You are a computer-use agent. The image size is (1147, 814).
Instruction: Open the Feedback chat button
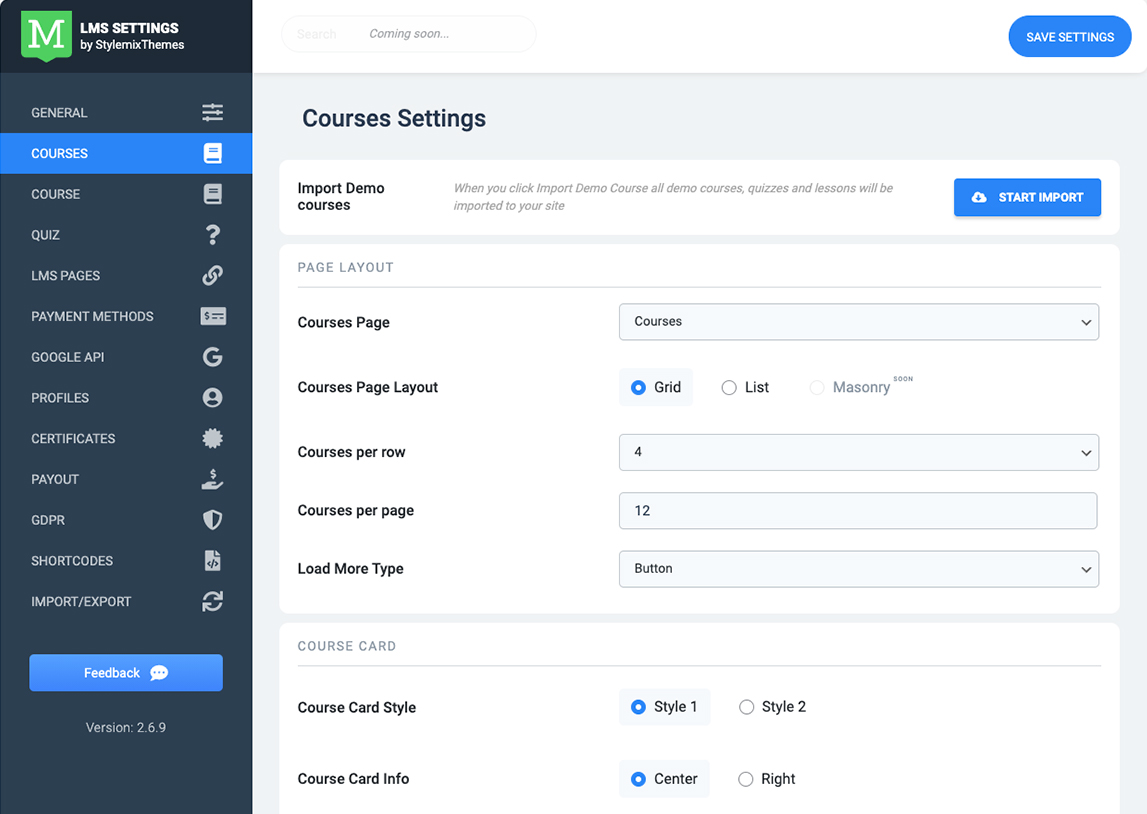coord(126,673)
